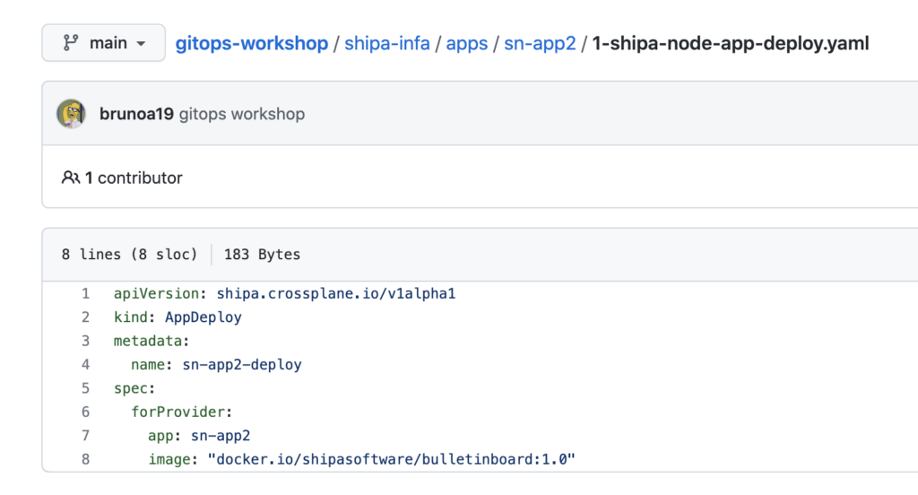Go to the apps directory breadcrumb

[x=467, y=43]
